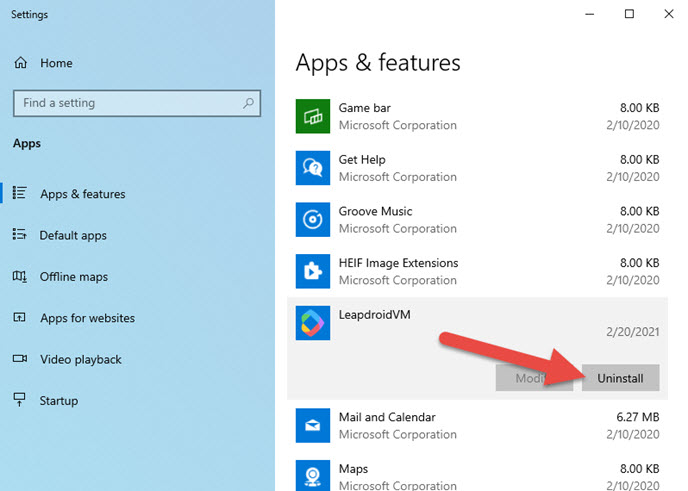The height and width of the screenshot is (491, 688).
Task: Click the Mail and Calendar envelope icon
Action: [313, 426]
